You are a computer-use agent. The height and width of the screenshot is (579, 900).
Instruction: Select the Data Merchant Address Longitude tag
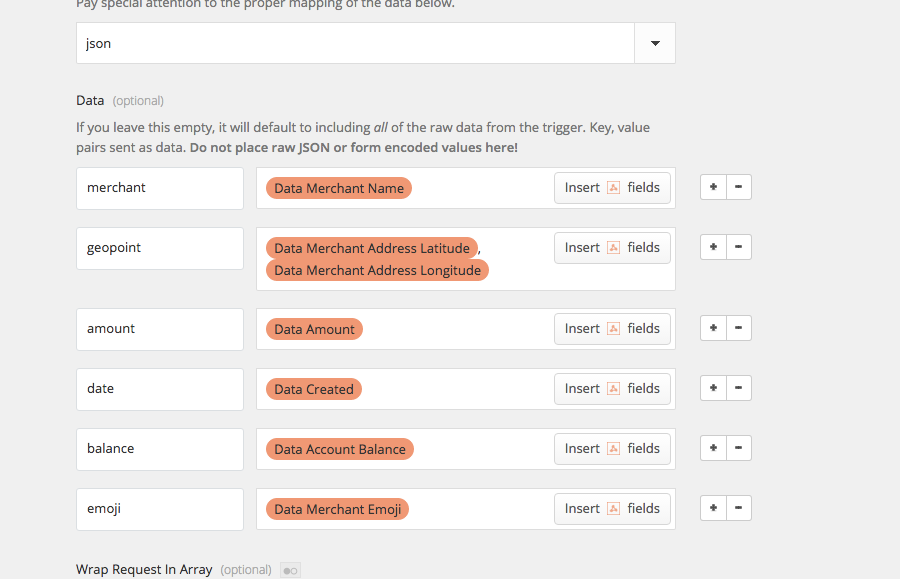point(377,270)
